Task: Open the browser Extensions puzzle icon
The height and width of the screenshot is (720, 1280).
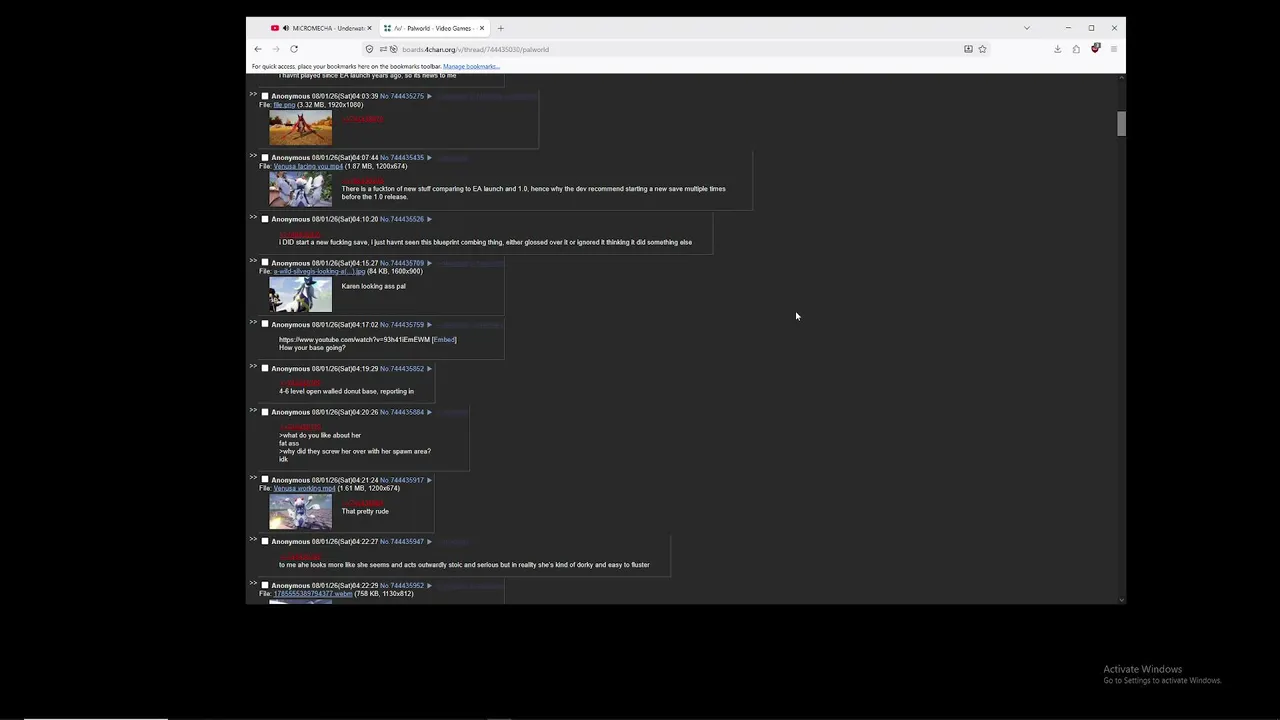Action: pyautogui.click(x=1076, y=49)
